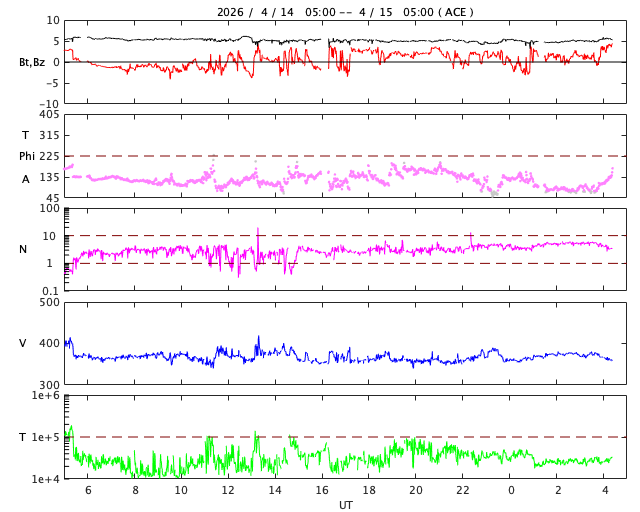Click the "A" label beside the angle panel
640x512 pixels.
[x=26, y=179]
